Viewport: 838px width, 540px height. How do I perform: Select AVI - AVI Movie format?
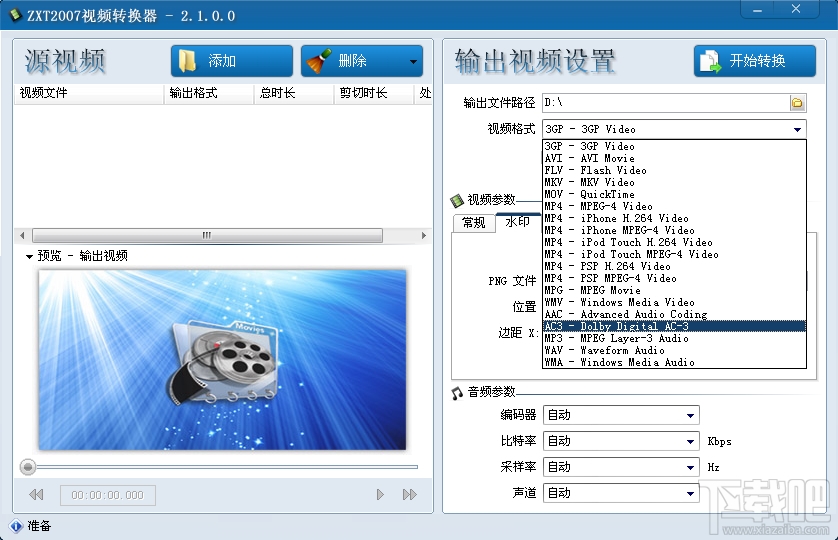click(674, 158)
